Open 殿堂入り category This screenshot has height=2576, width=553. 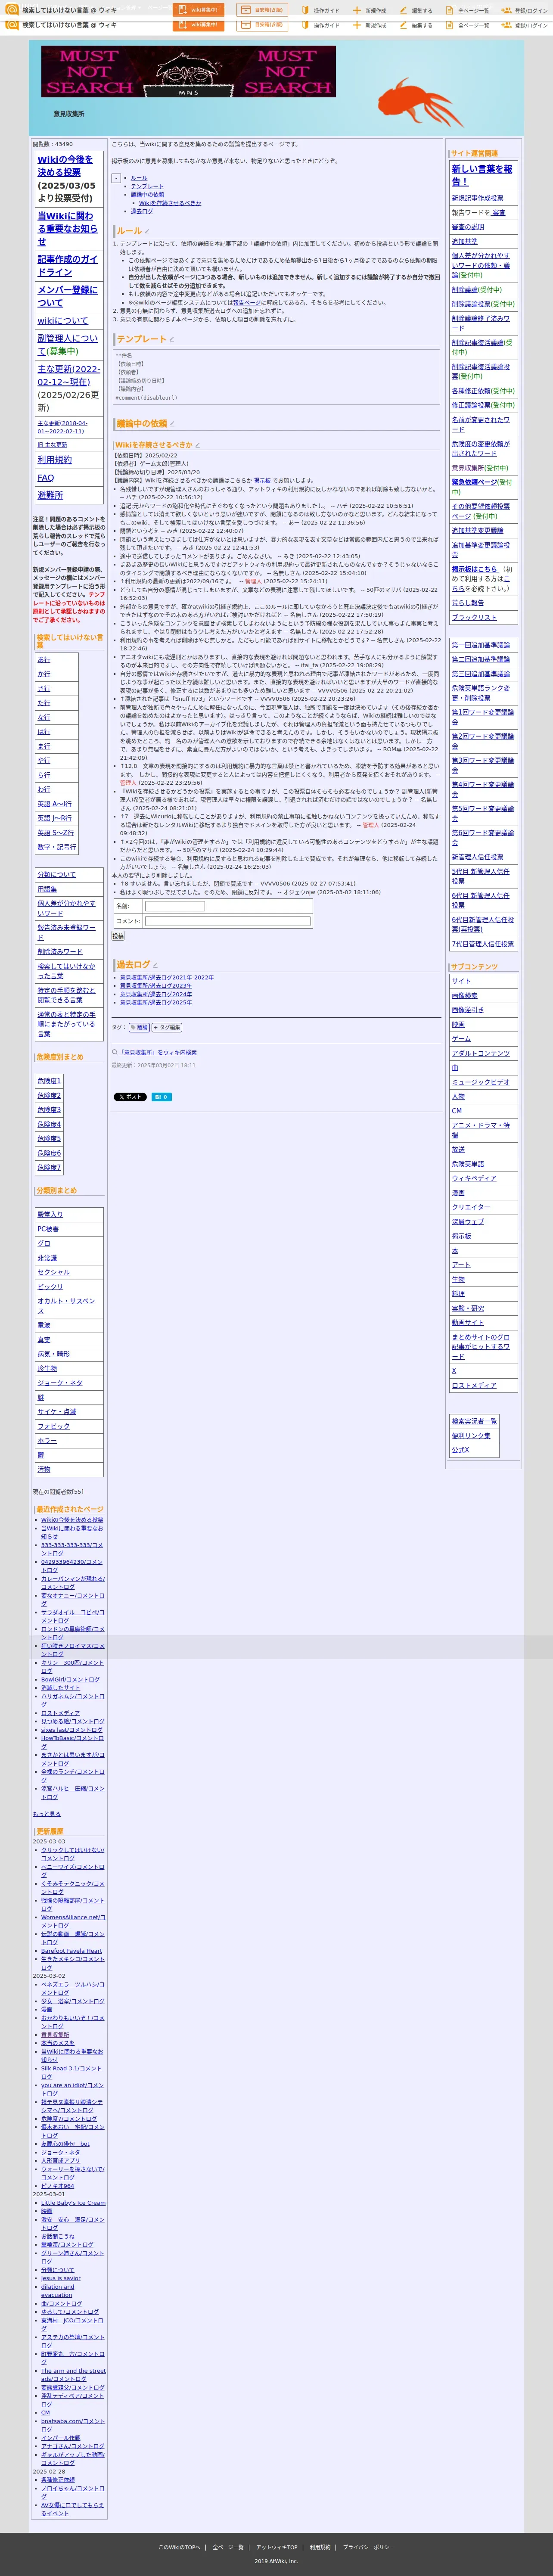tap(50, 1215)
